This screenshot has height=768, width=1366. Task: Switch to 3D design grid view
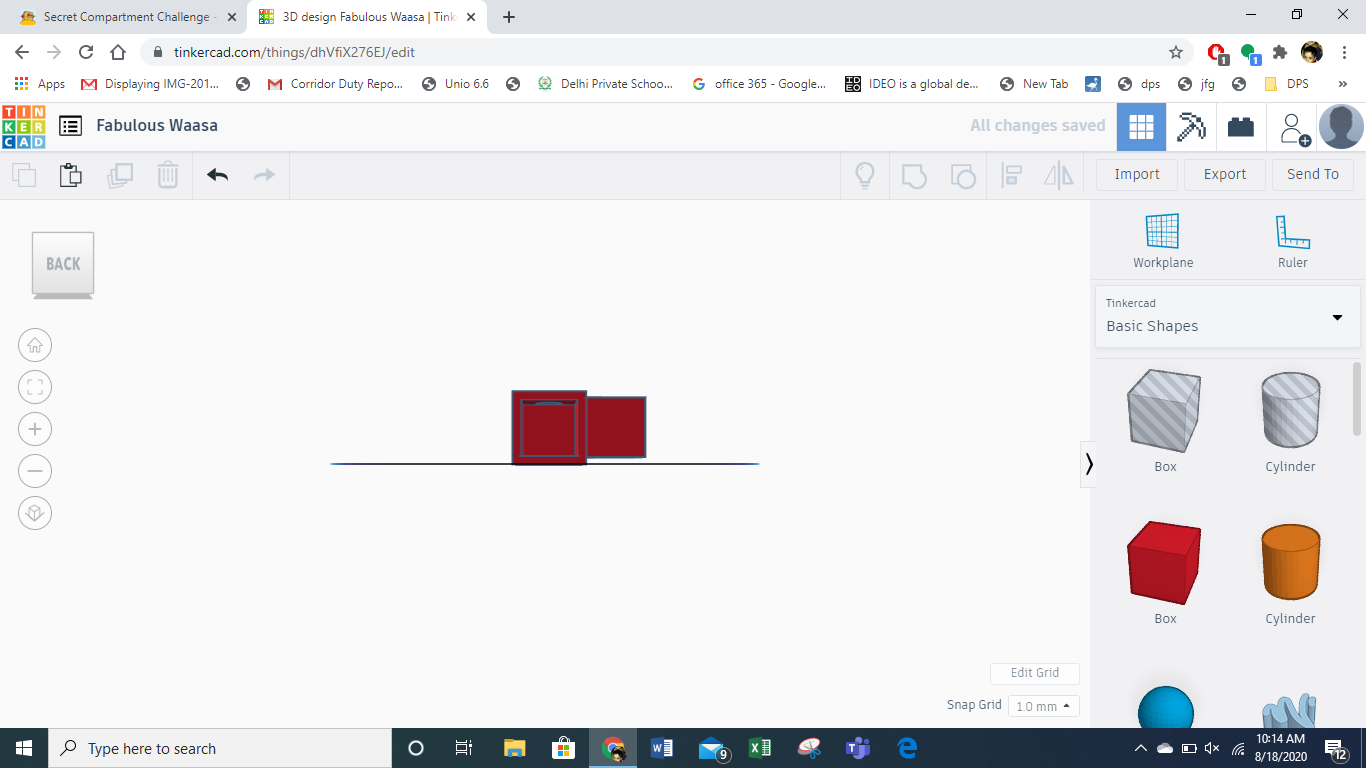[1141, 127]
